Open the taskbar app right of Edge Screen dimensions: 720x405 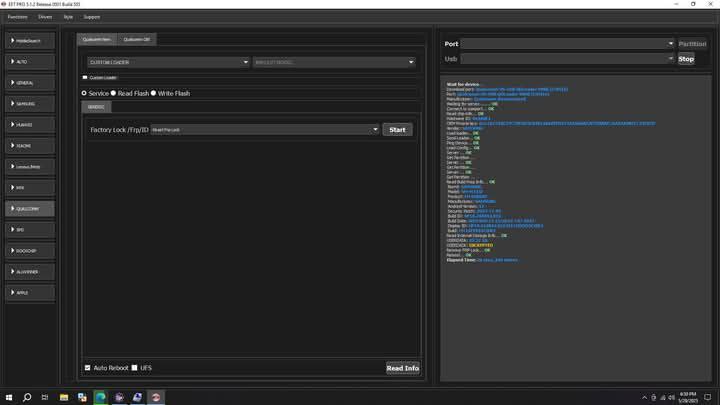coord(119,397)
